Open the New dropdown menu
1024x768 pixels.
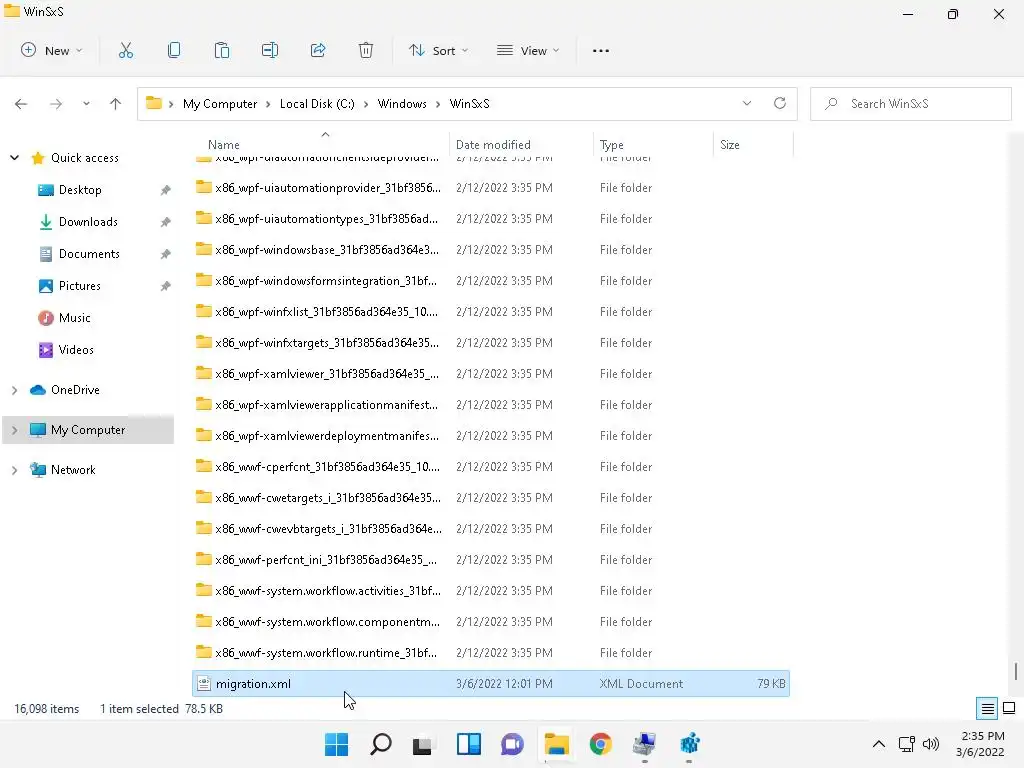tap(52, 50)
